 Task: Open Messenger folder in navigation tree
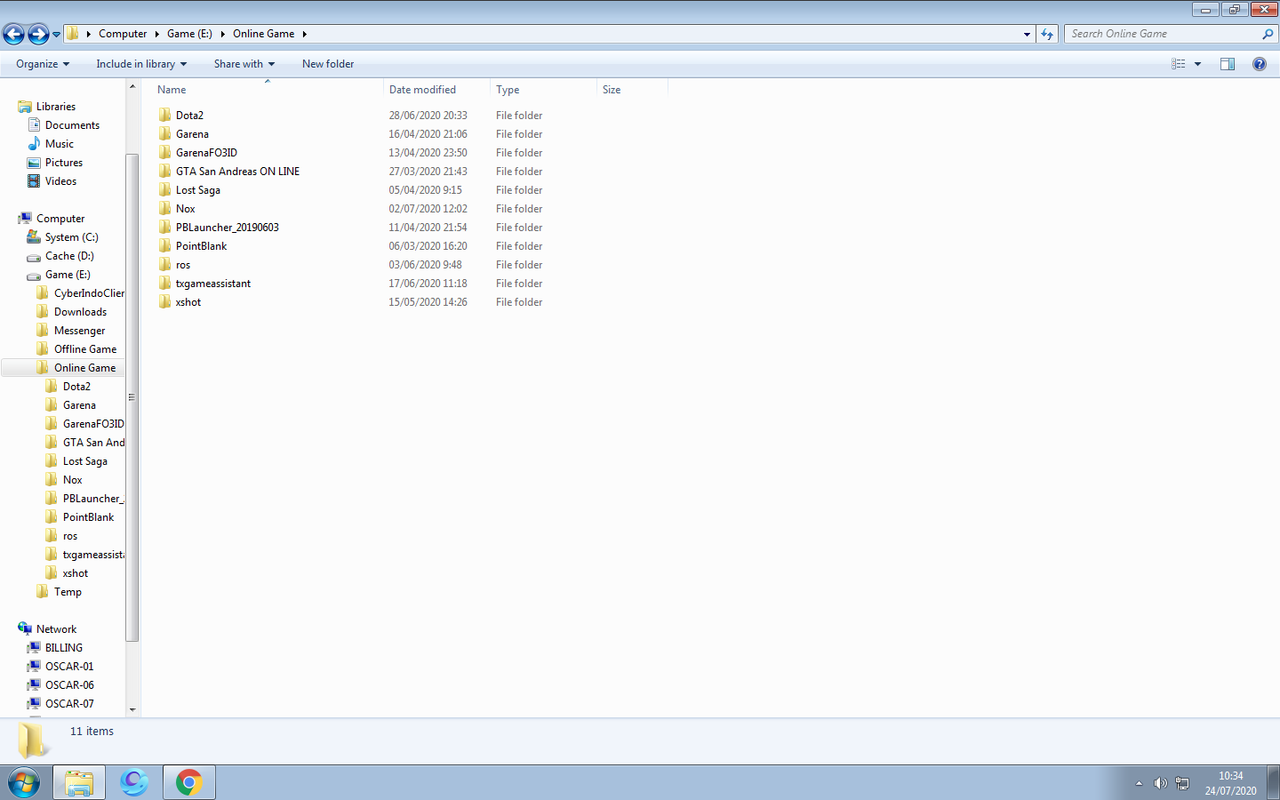click(x=79, y=330)
